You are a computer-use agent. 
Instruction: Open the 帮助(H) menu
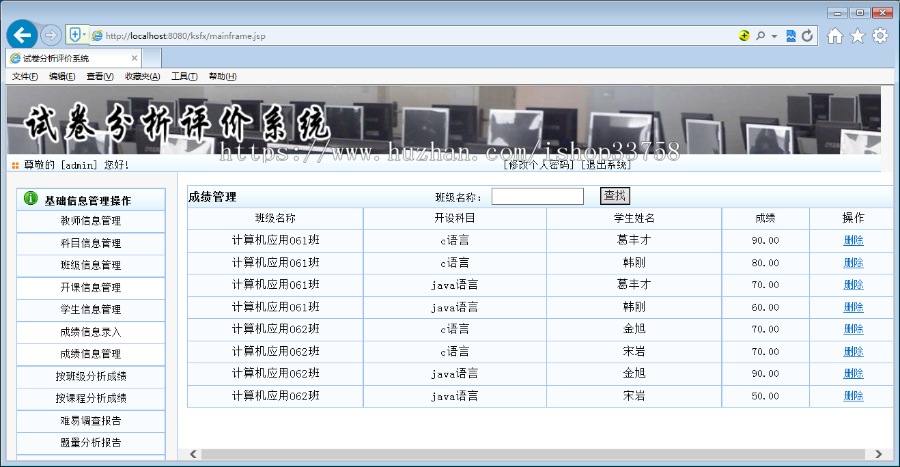pyautogui.click(x=223, y=76)
